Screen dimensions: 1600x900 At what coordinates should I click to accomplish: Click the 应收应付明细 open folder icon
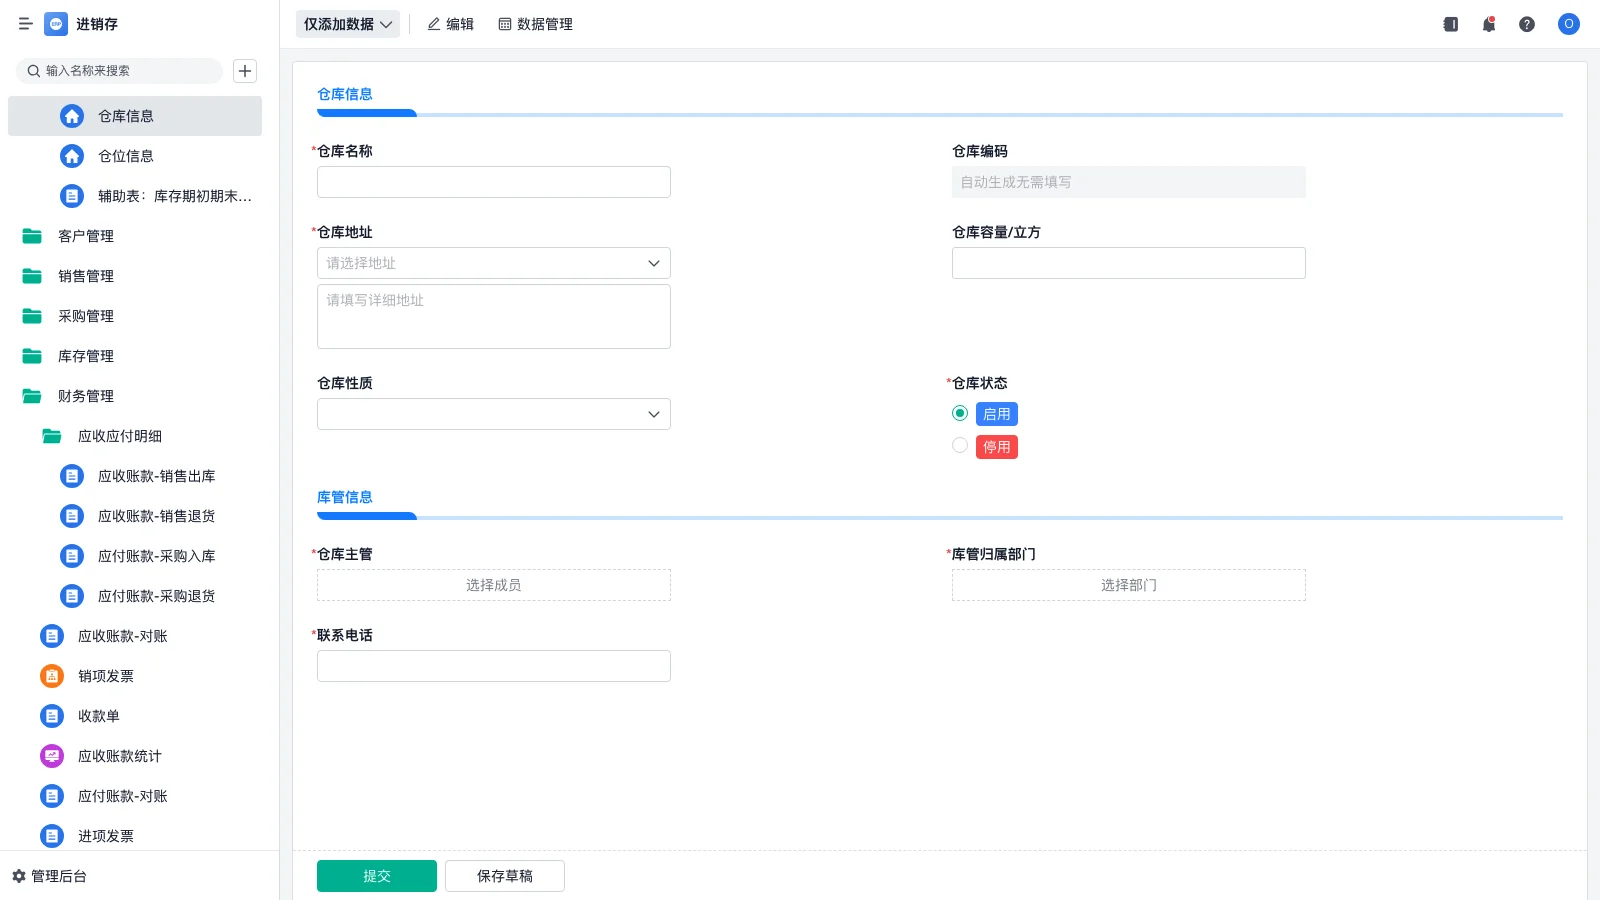point(52,436)
